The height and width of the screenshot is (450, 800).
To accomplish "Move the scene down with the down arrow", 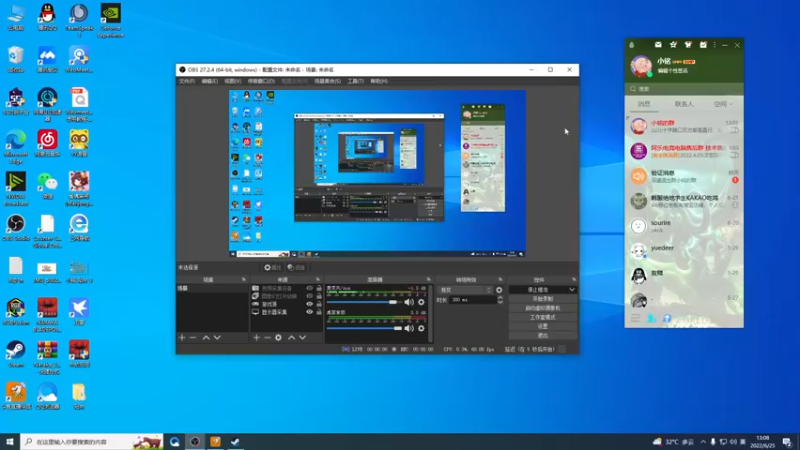I will tap(217, 337).
